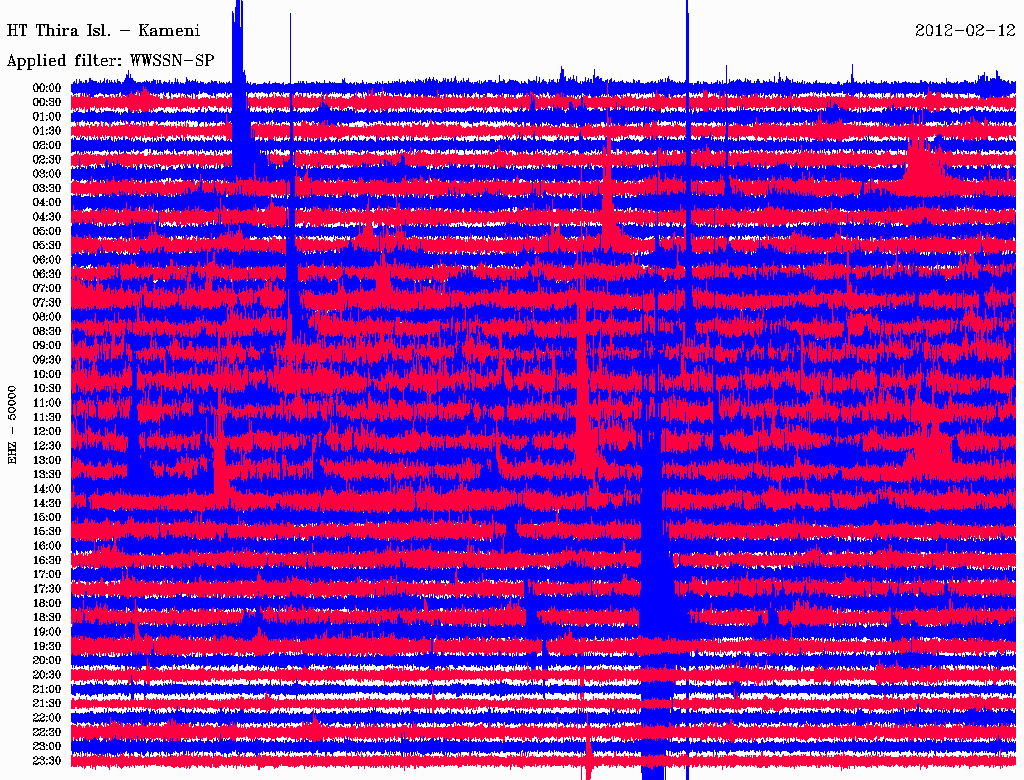Click the 12:30 time label
Screen dimensions: 1024x780
click(47, 446)
